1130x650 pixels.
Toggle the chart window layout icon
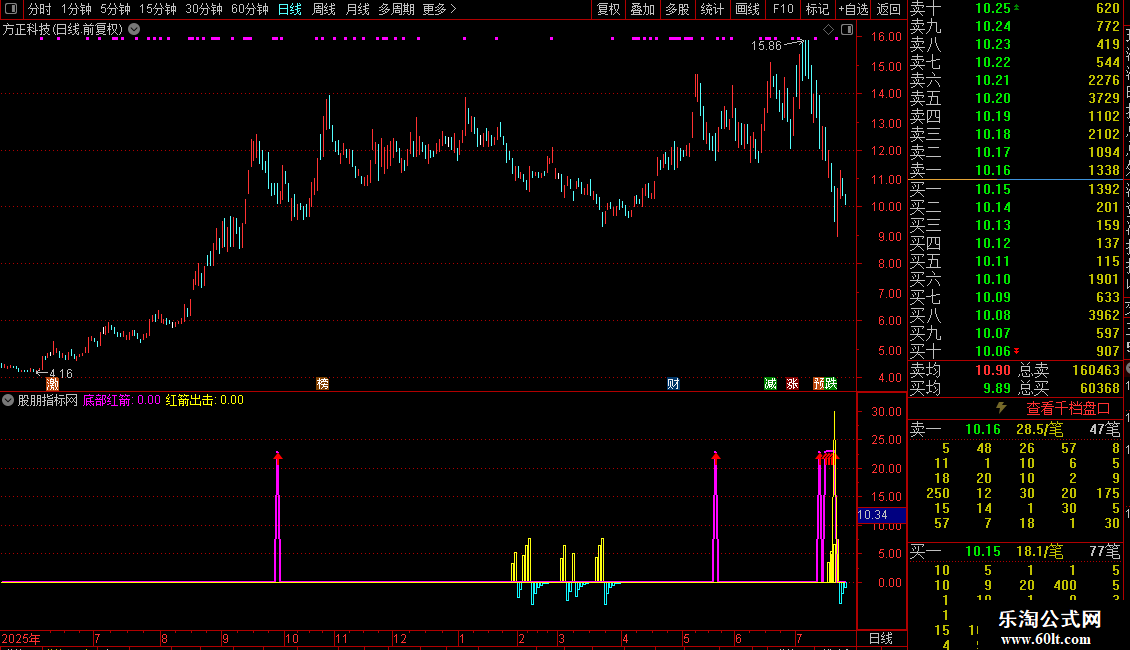(847, 30)
